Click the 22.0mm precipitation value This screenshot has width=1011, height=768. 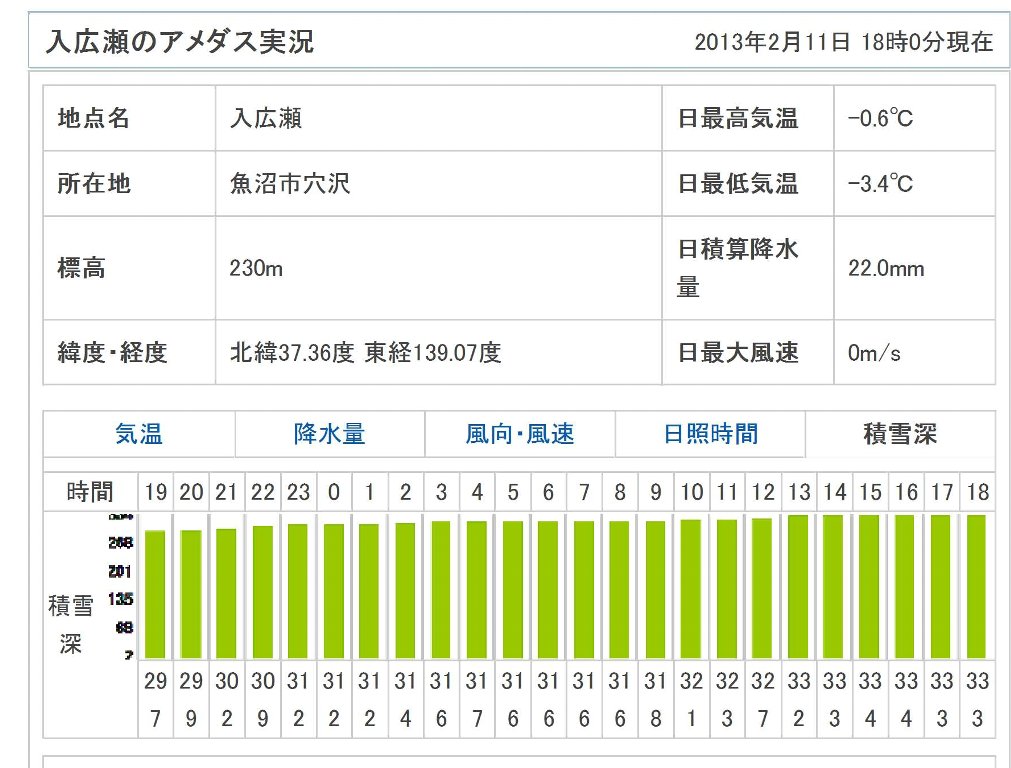coord(886,269)
